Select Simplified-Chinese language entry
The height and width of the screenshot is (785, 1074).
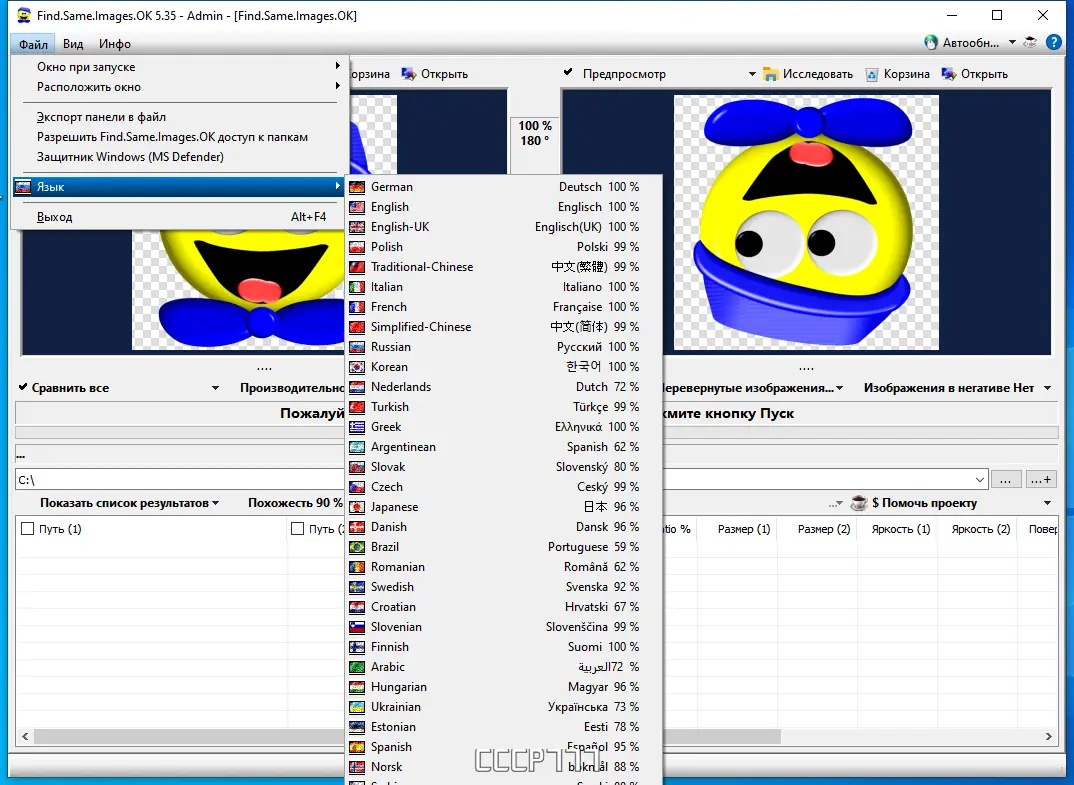tap(503, 327)
